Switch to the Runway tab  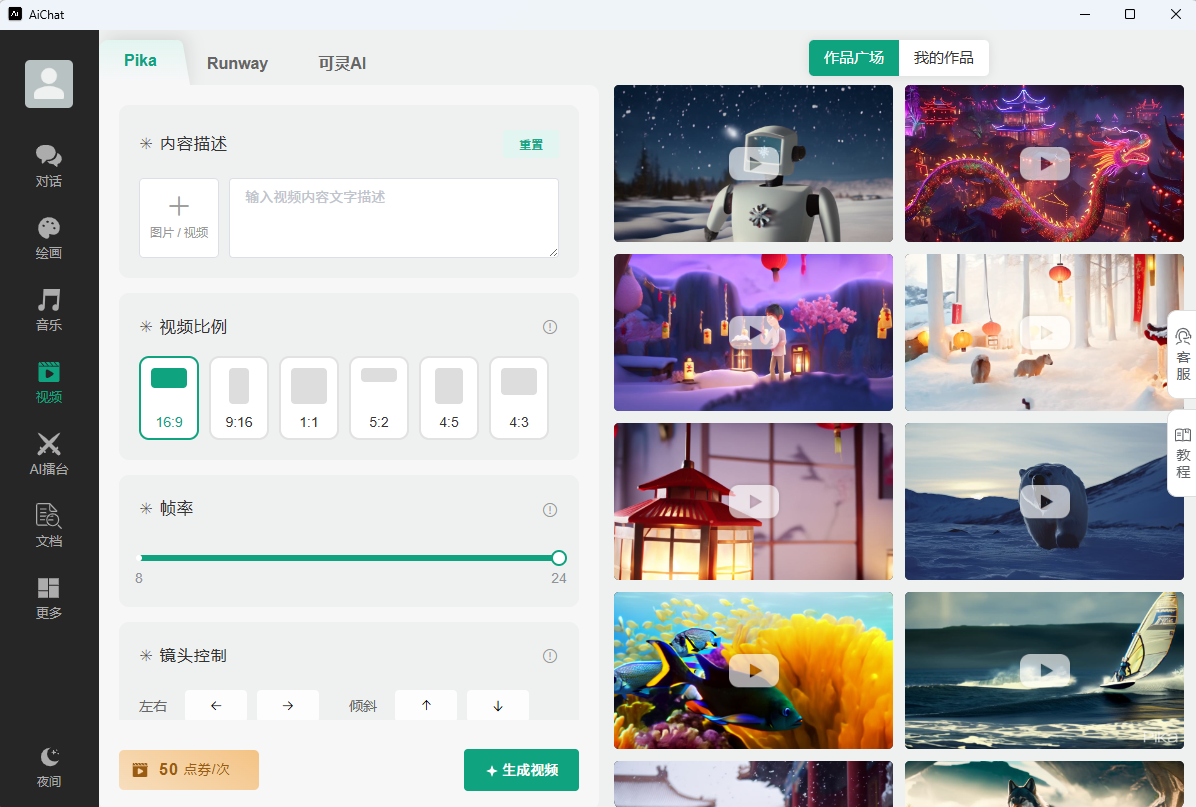(x=237, y=63)
